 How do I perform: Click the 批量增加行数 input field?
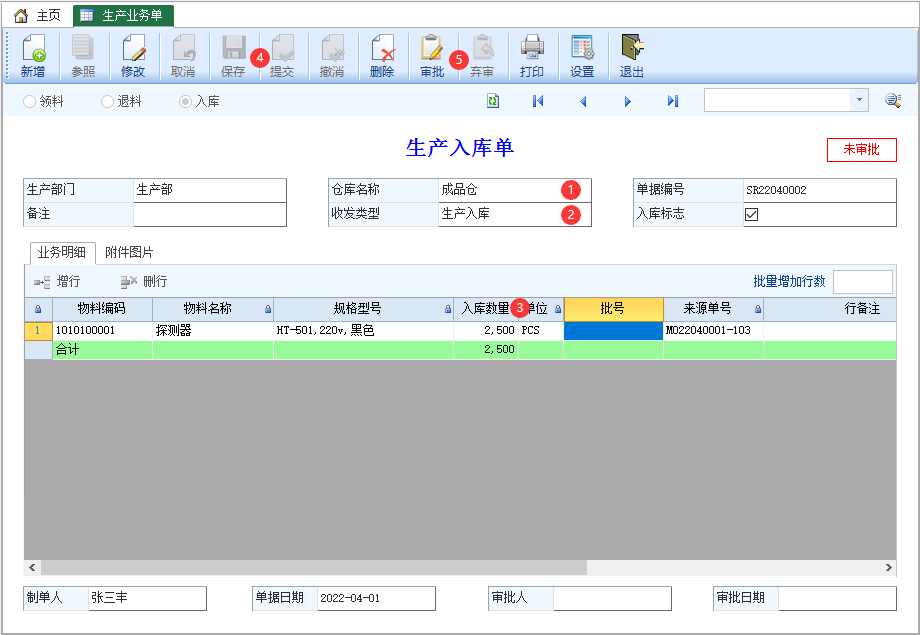tap(862, 282)
